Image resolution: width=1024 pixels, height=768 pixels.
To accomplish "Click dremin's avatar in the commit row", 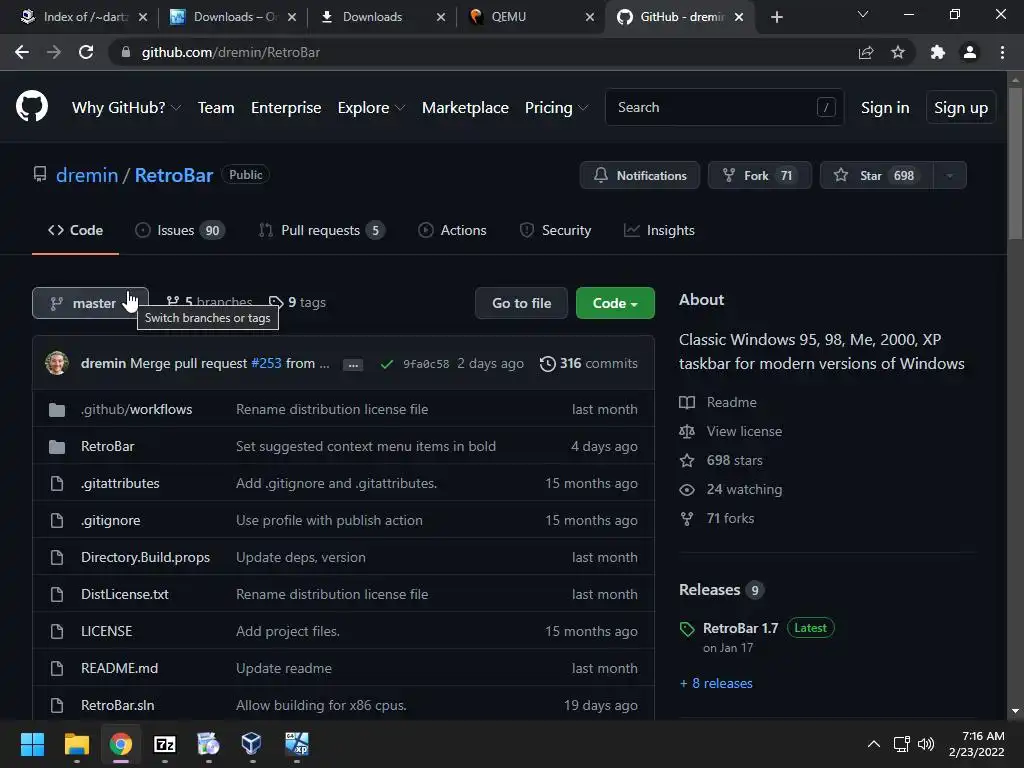I will (57, 363).
